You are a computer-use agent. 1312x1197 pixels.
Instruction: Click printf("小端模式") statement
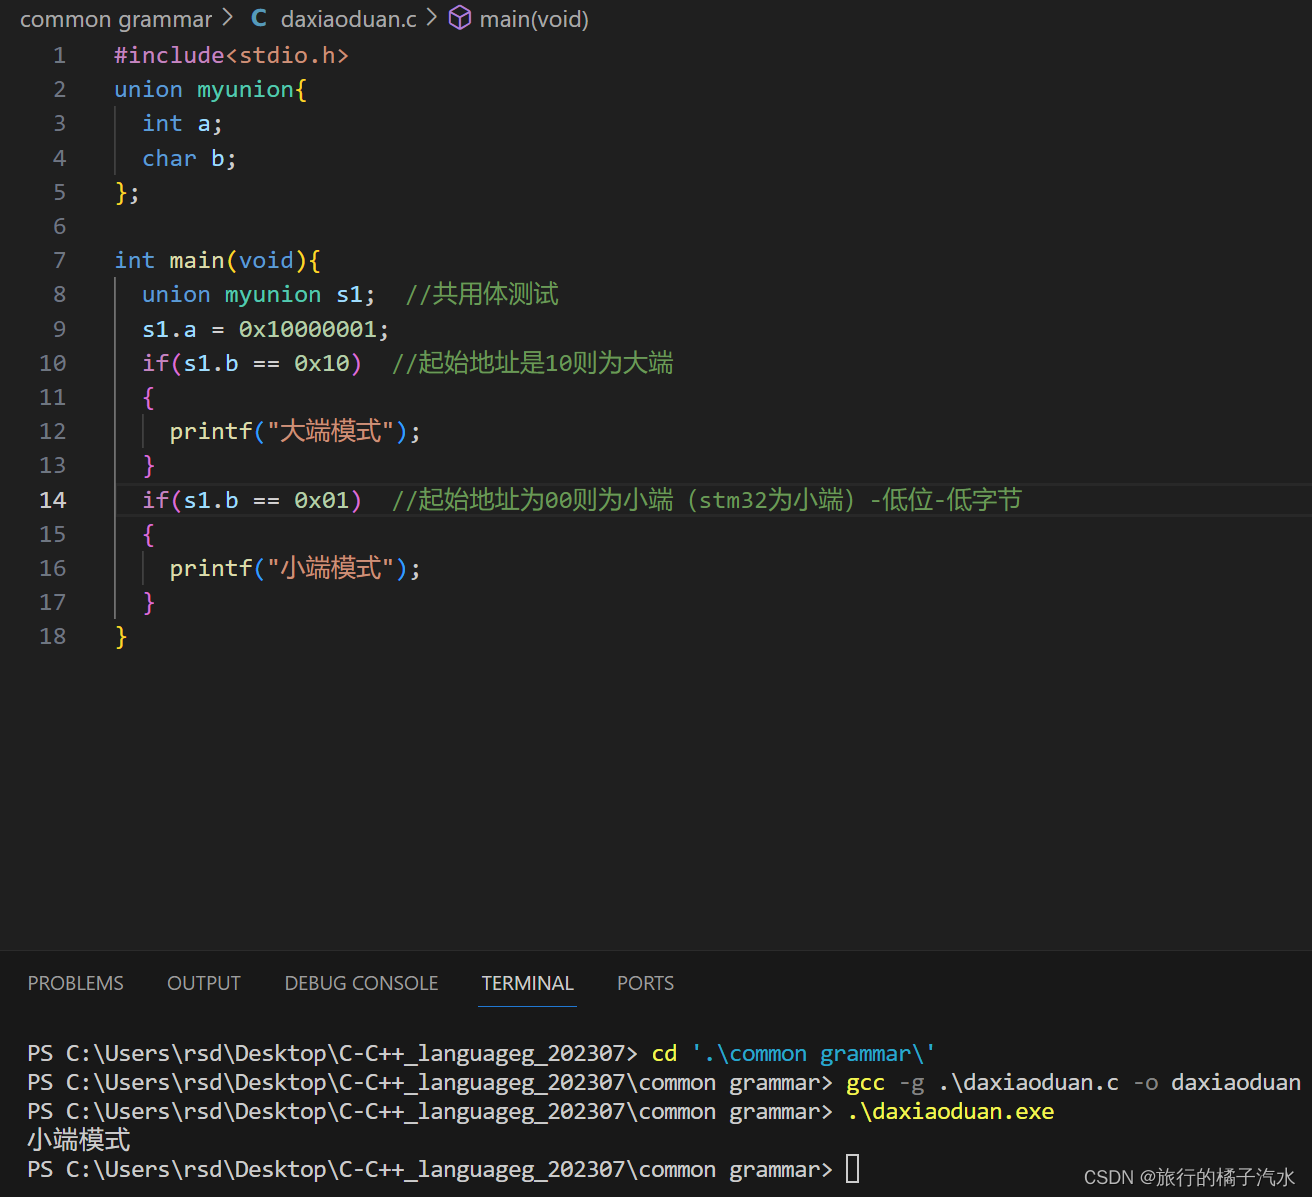[295, 568]
